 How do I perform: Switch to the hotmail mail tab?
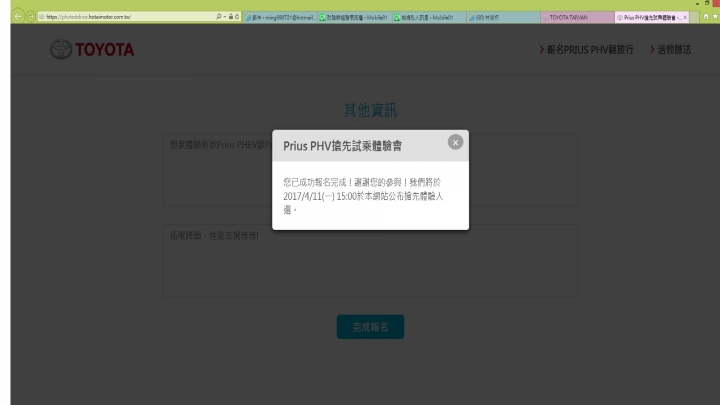point(280,17)
